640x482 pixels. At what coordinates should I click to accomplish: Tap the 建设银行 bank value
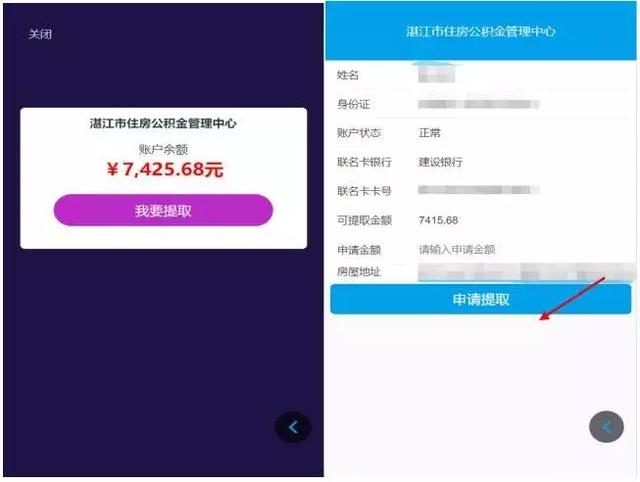coord(440,162)
